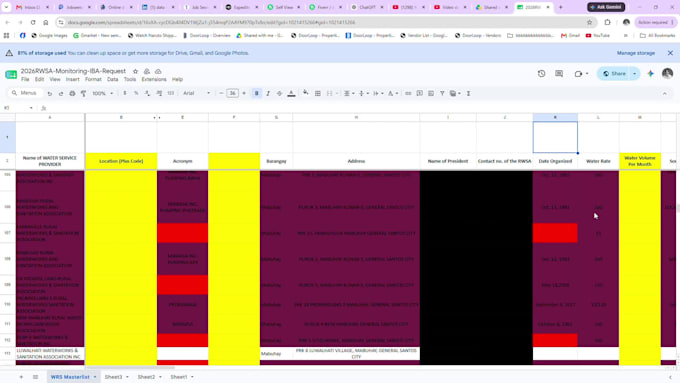Decrease font size minus button
Screen dimensions: 680x383
point(221,93)
